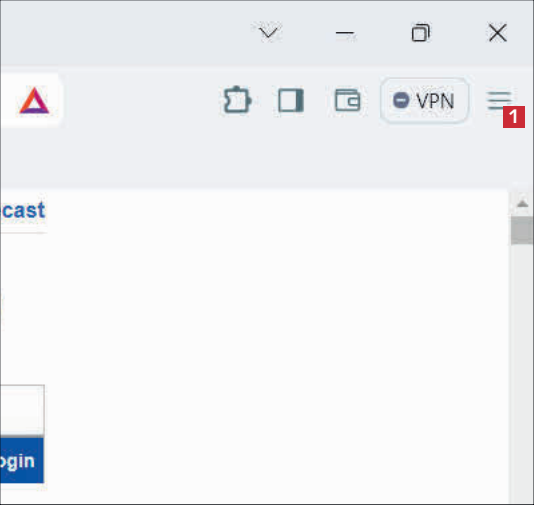Focus the input field above Login
Screen dimensions: 534x505
coord(22,410)
